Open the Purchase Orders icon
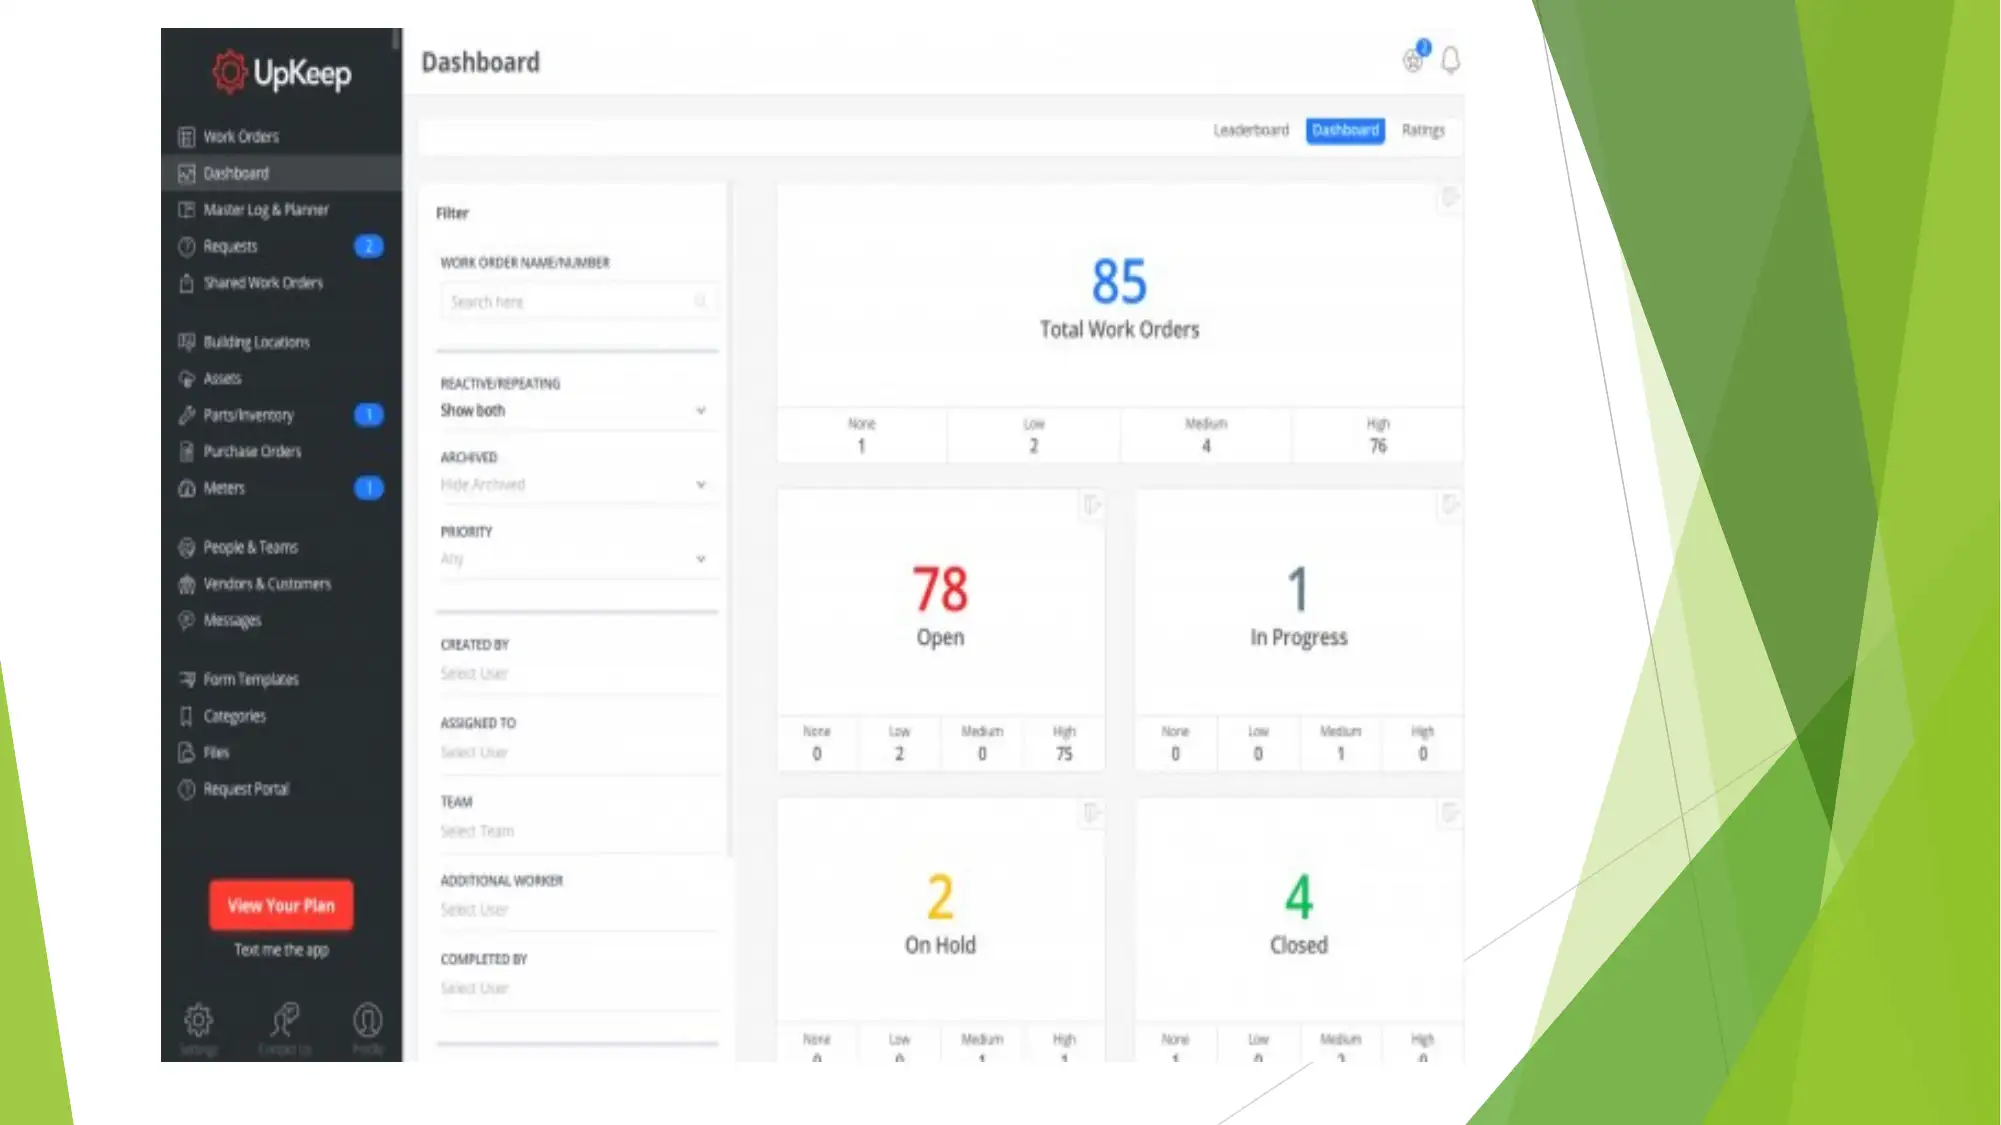The height and width of the screenshot is (1125, 2001). coord(186,452)
